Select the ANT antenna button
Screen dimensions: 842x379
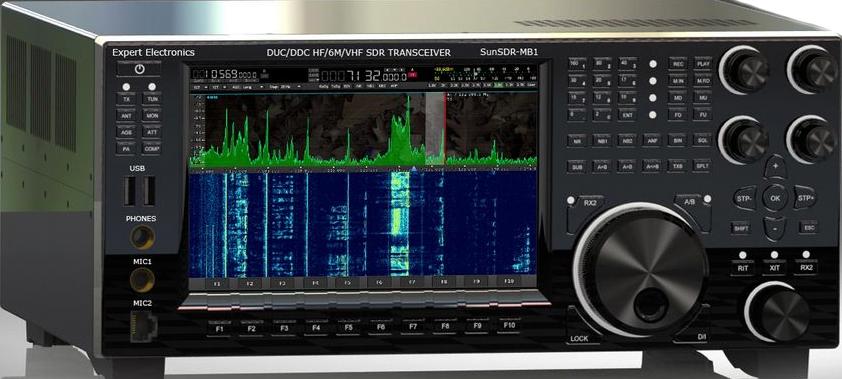pos(126,115)
